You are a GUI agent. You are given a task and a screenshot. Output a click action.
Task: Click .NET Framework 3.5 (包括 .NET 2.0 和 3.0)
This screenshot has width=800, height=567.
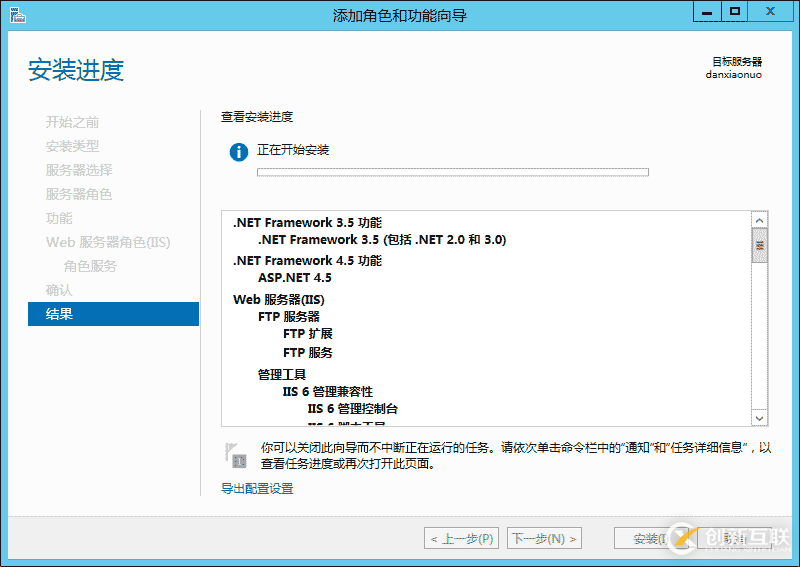(382, 239)
